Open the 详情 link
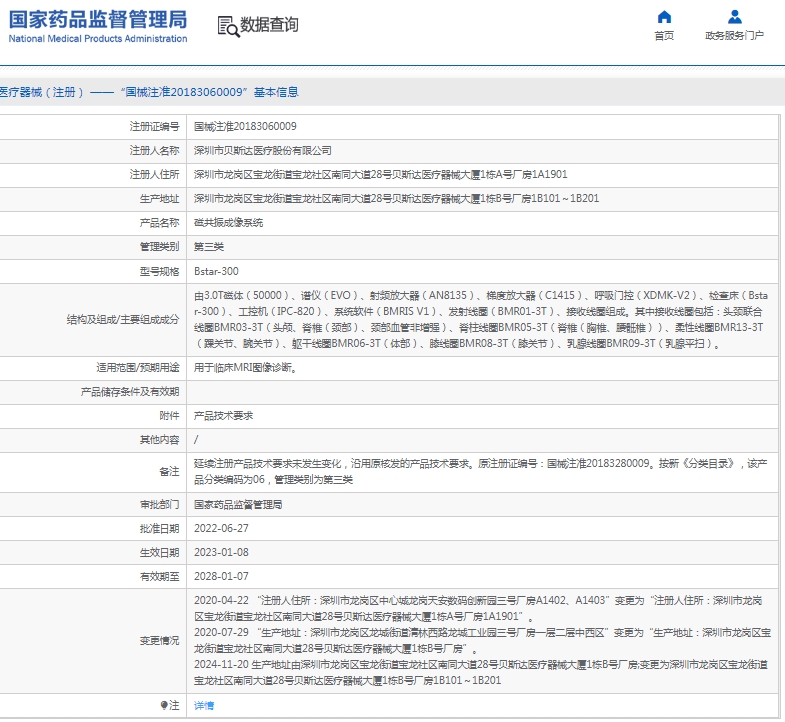The image size is (785, 722). pyautogui.click(x=204, y=705)
